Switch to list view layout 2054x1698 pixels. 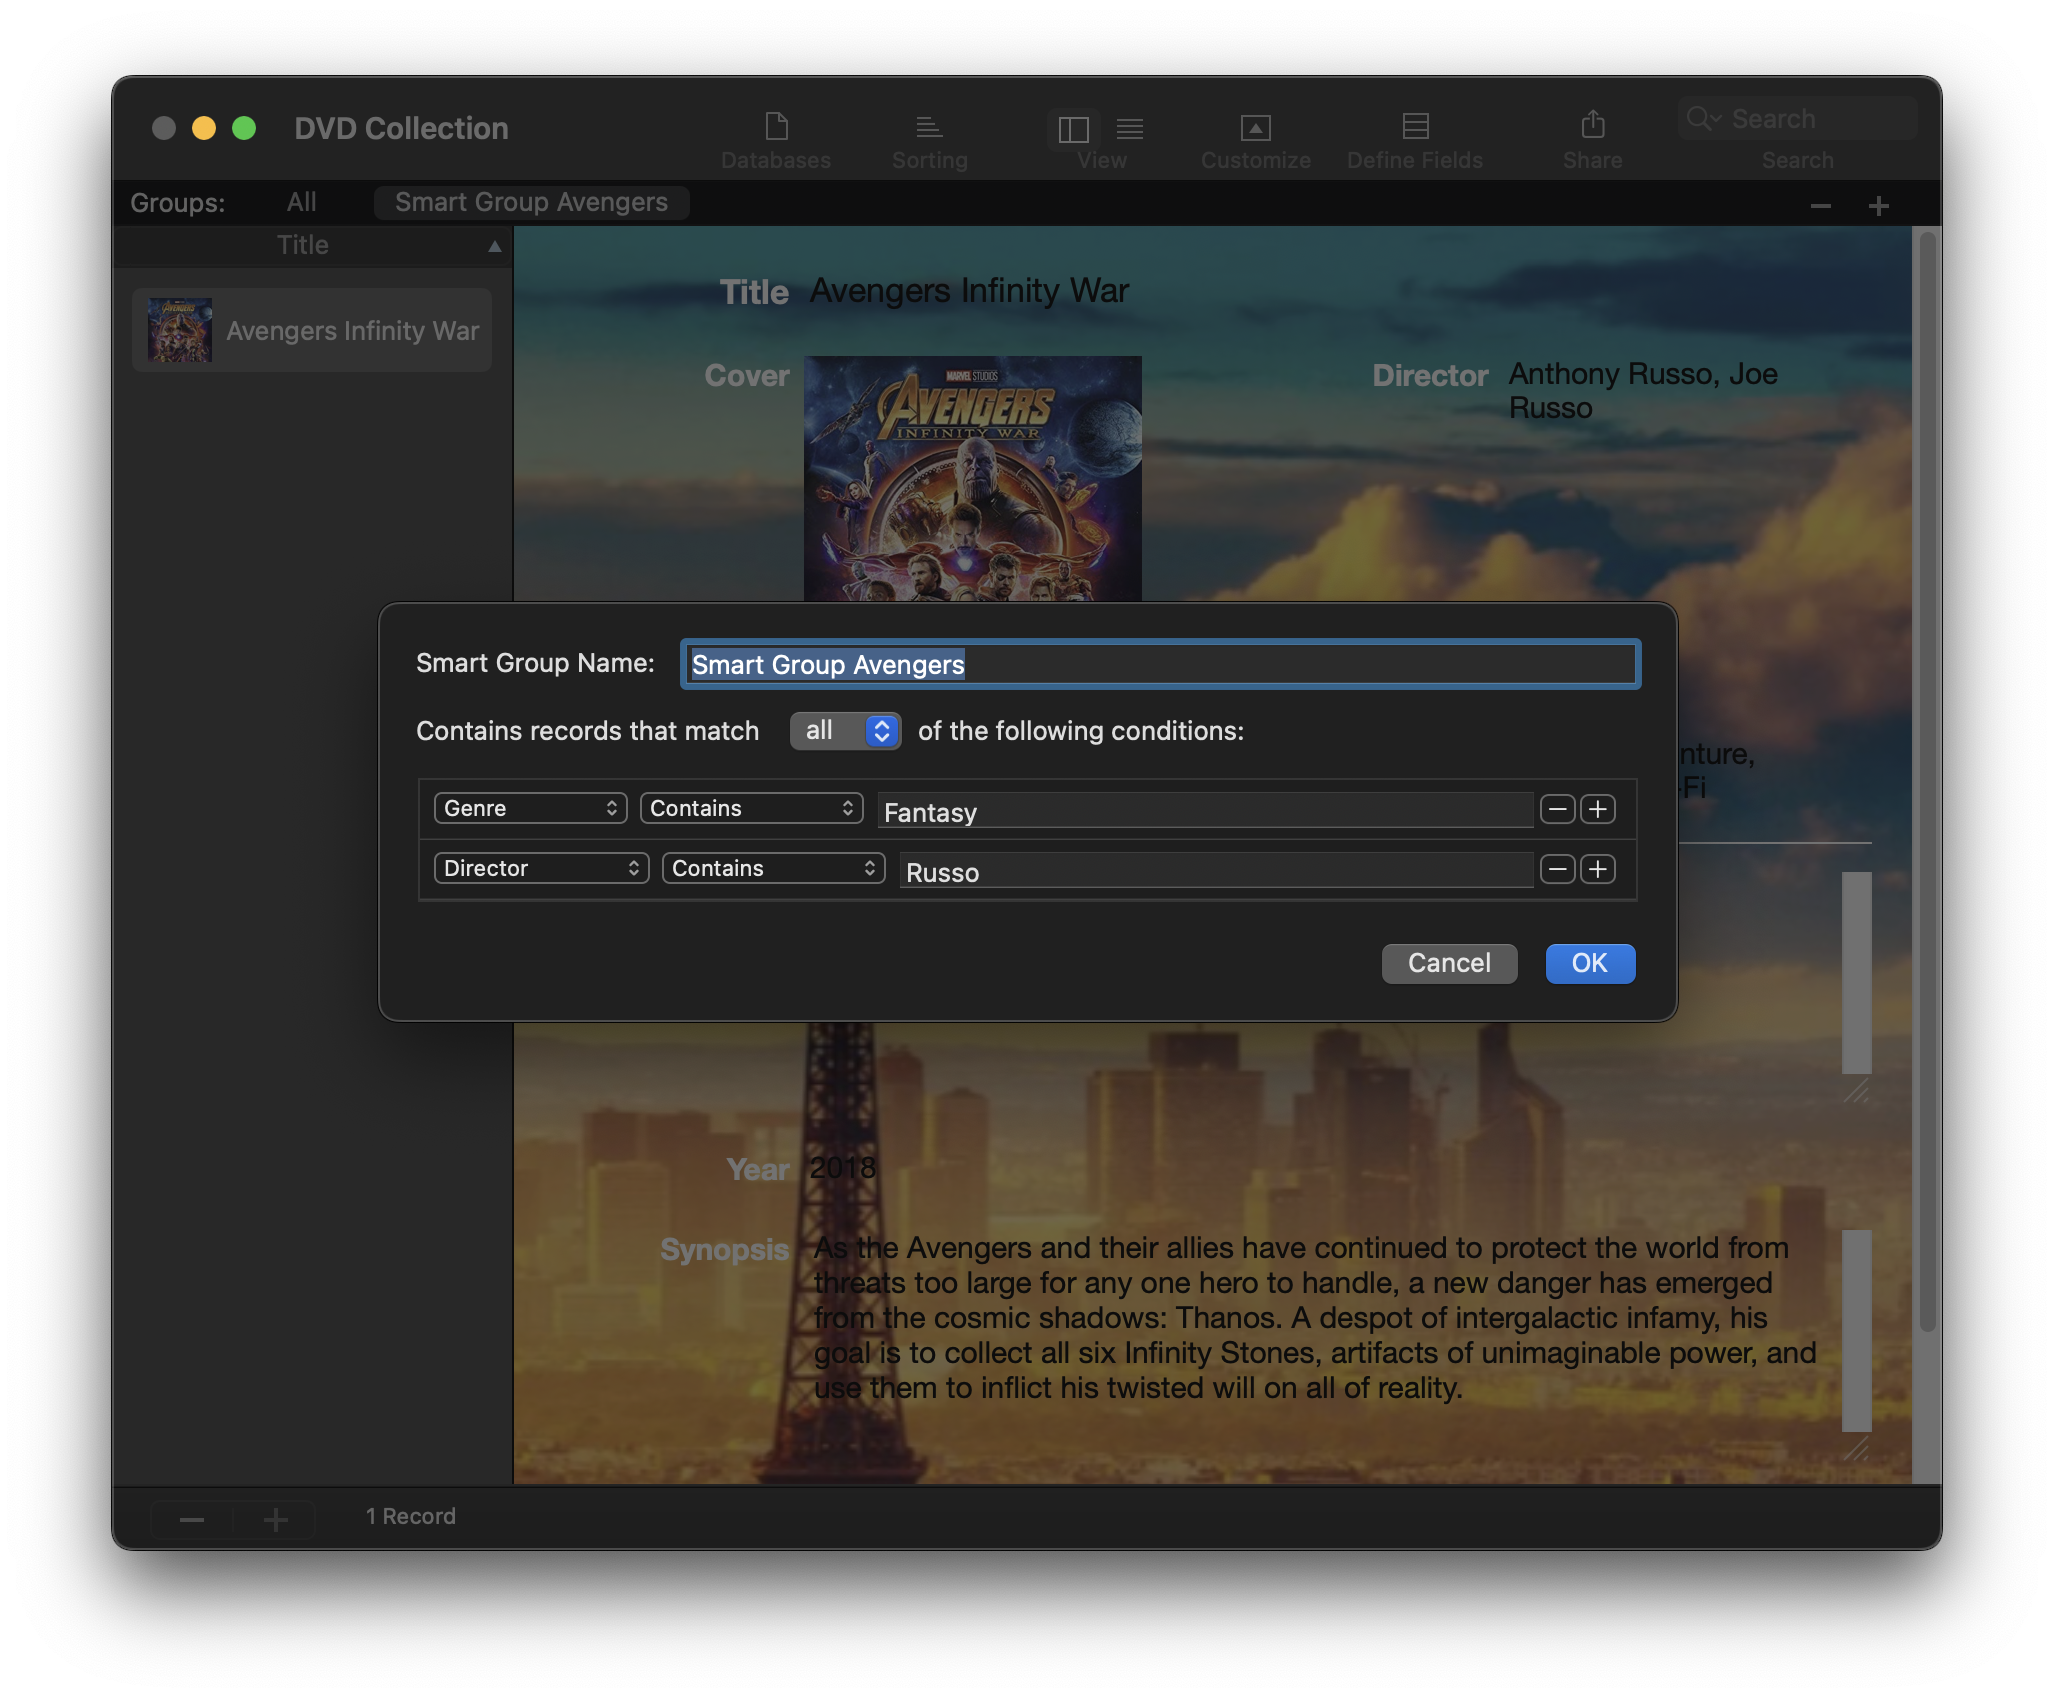pyautogui.click(x=1130, y=129)
